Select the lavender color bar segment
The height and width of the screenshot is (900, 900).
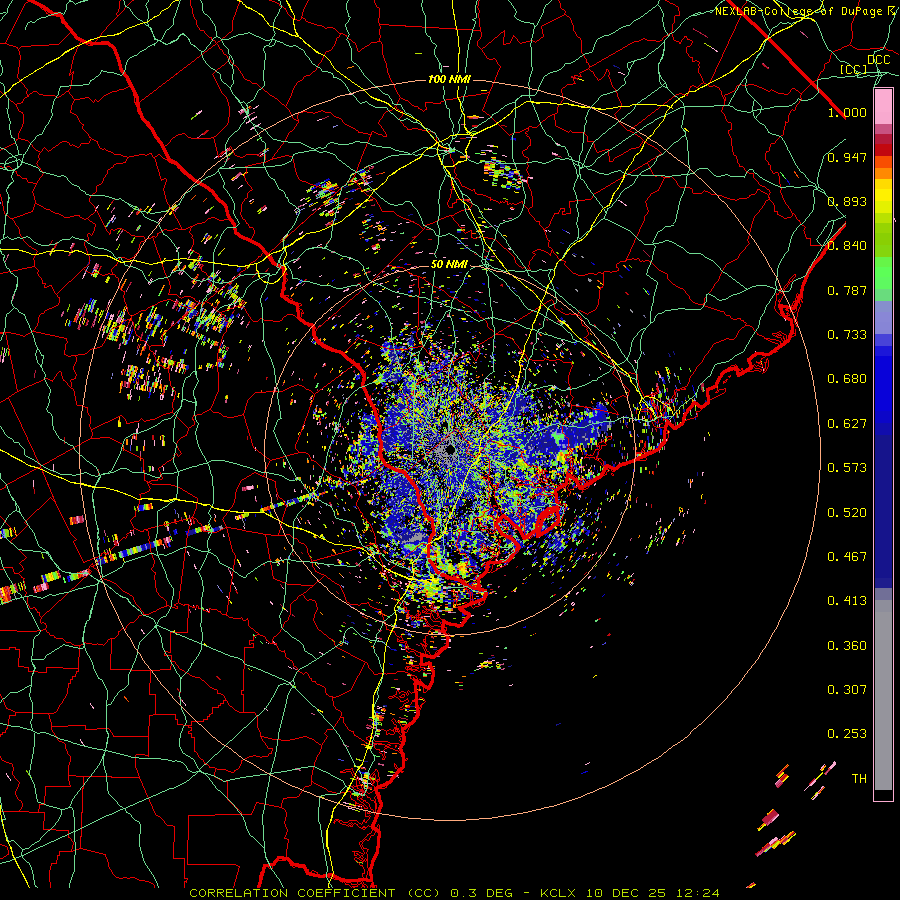(883, 319)
